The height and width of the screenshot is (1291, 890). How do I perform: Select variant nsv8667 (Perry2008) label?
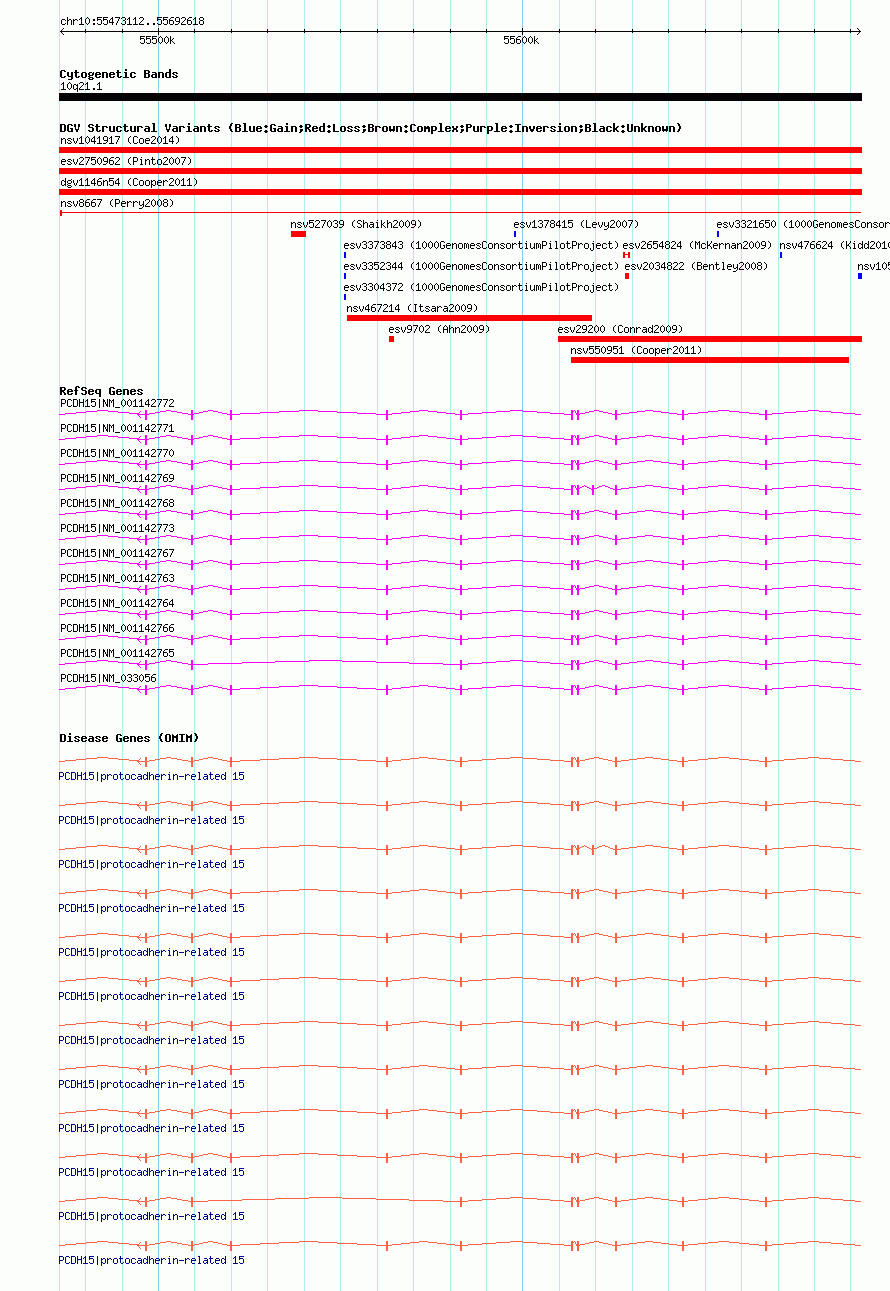tap(117, 203)
